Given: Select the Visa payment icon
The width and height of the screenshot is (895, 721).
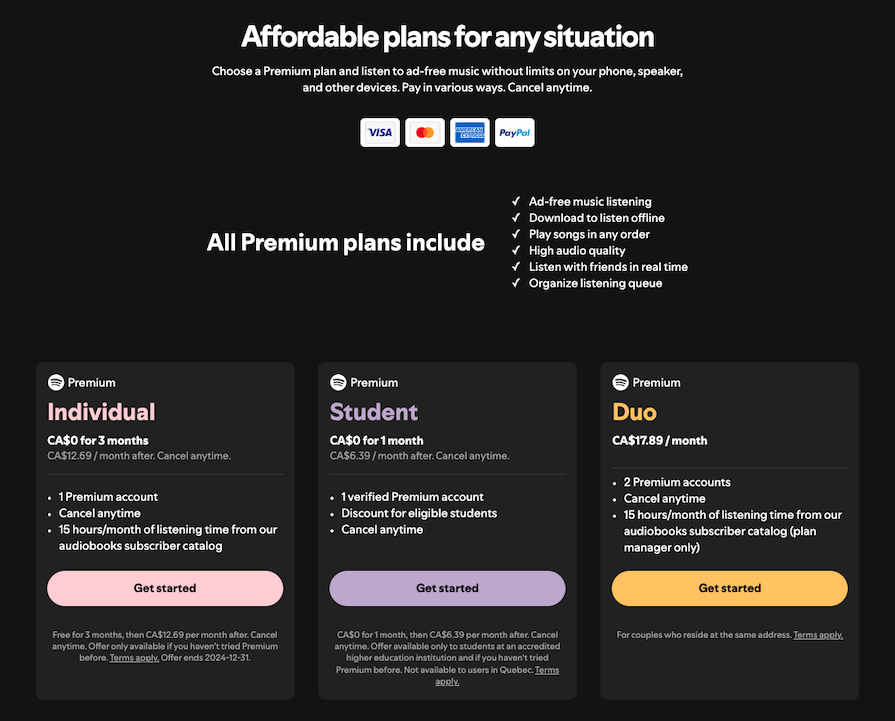Looking at the screenshot, I should [380, 131].
